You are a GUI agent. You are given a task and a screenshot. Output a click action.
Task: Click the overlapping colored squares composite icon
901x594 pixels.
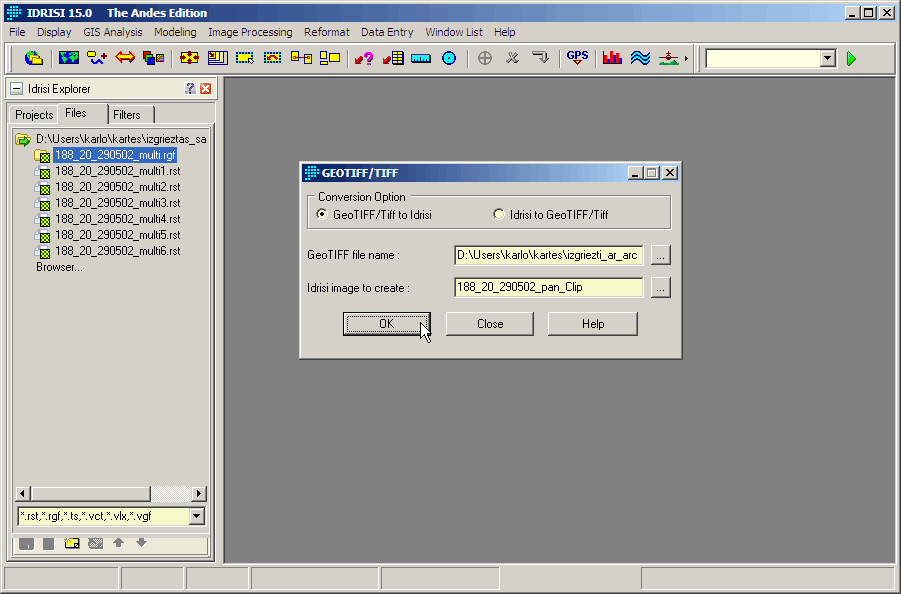pos(153,58)
